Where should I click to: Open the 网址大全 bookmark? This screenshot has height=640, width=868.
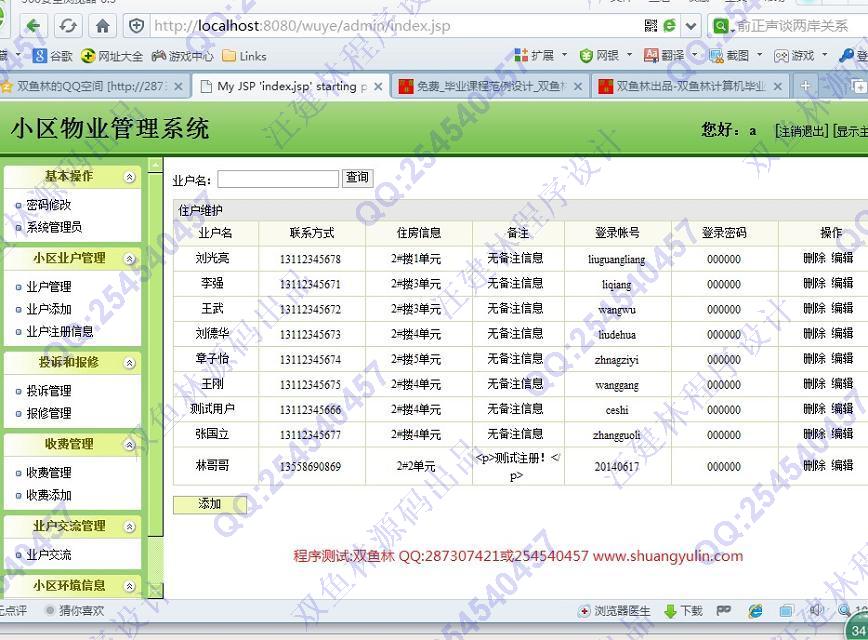(112, 56)
